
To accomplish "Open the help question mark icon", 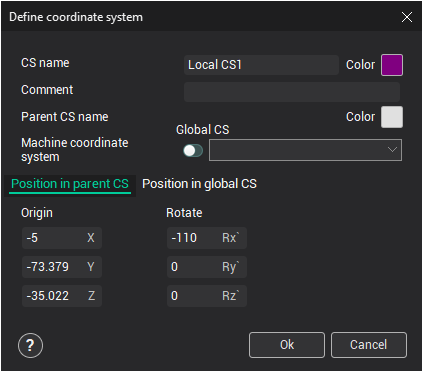I will 30,345.
